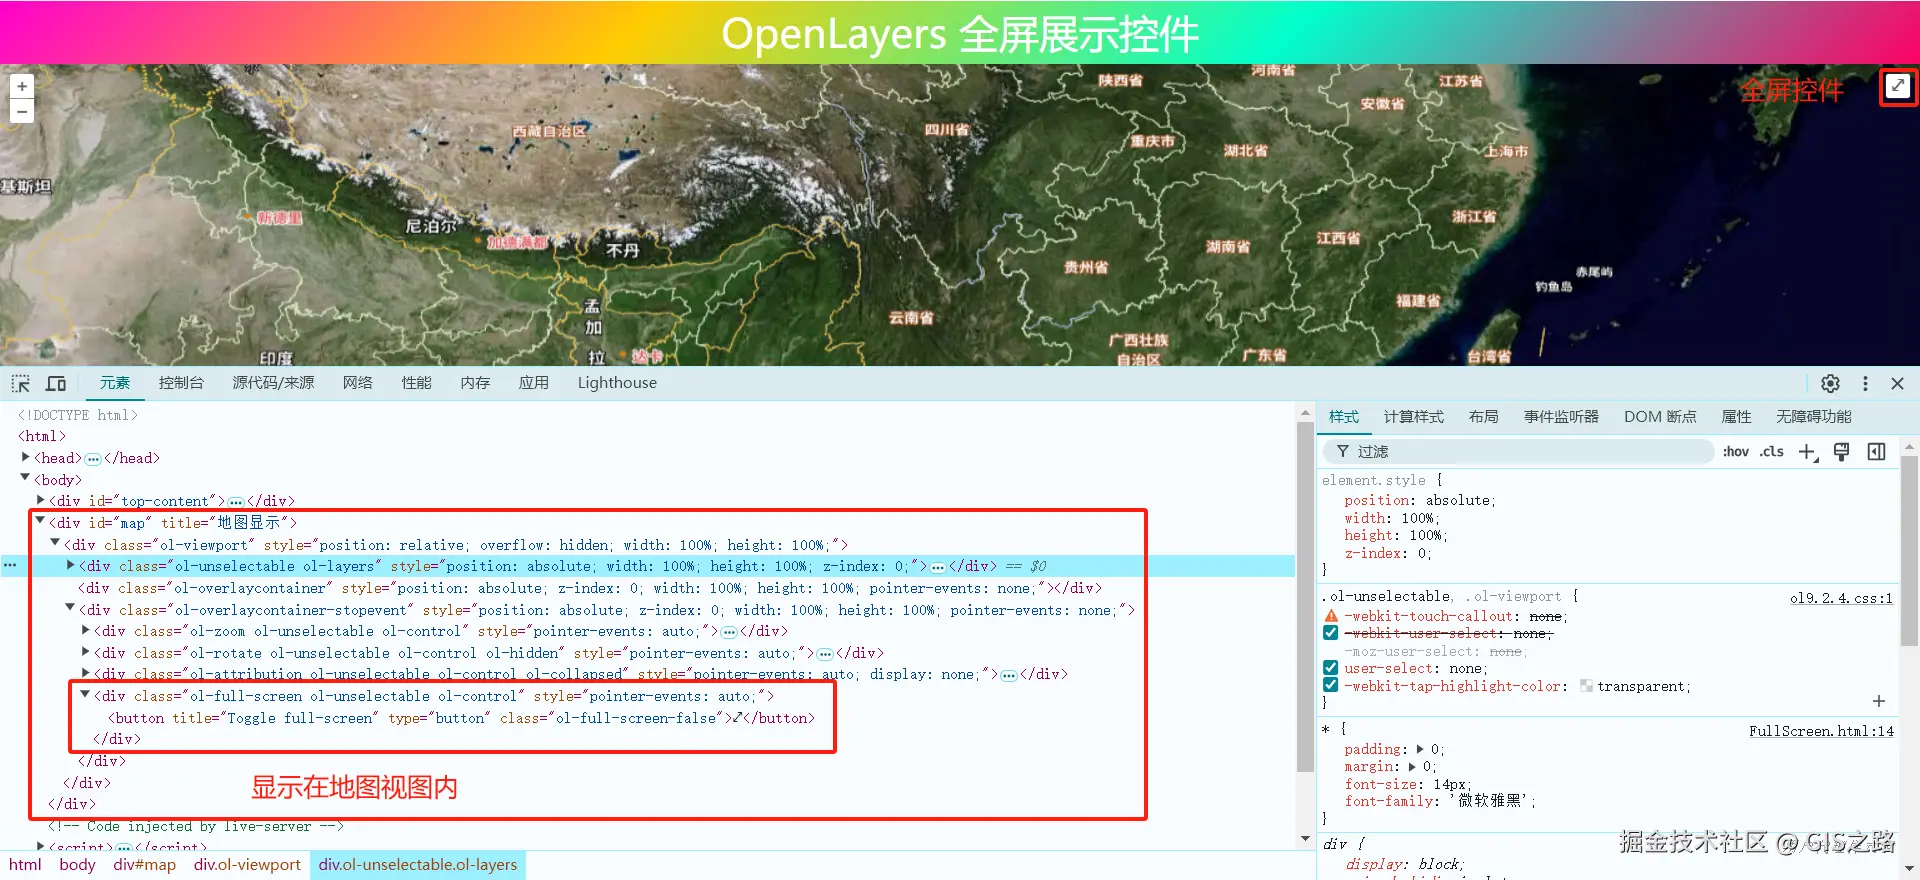The height and width of the screenshot is (880, 1920).
Task: Add a new style rule with plus icon
Action: click(1808, 452)
